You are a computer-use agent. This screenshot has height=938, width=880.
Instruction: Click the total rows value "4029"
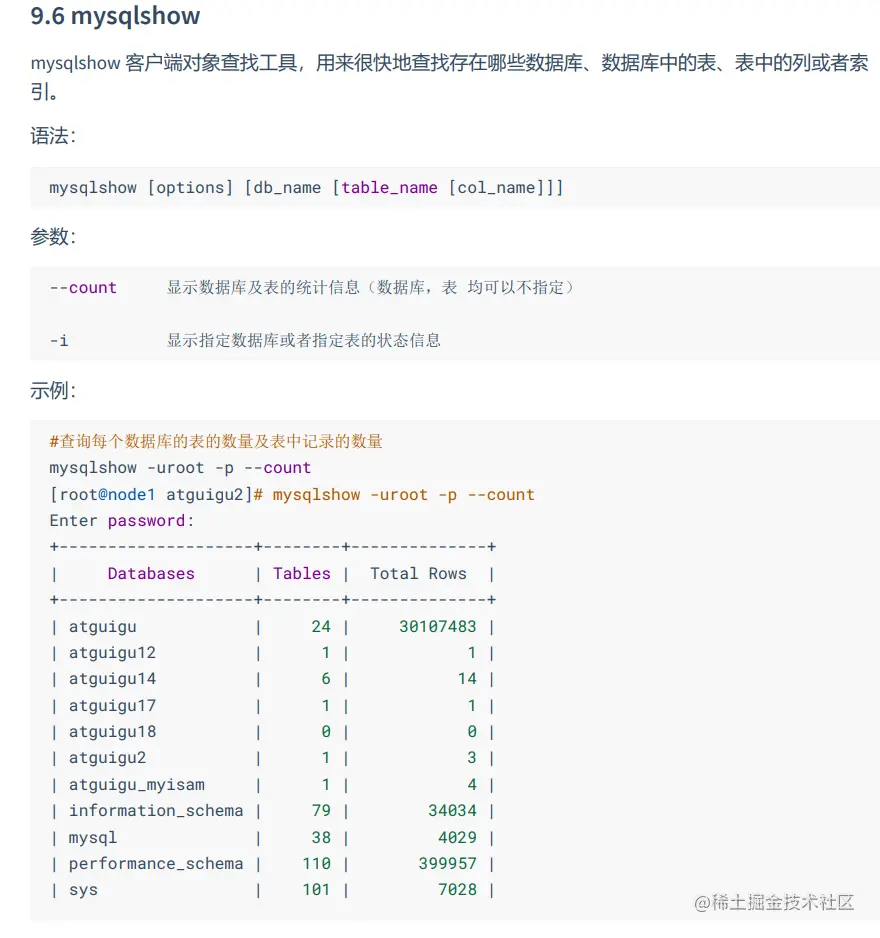click(x=457, y=838)
